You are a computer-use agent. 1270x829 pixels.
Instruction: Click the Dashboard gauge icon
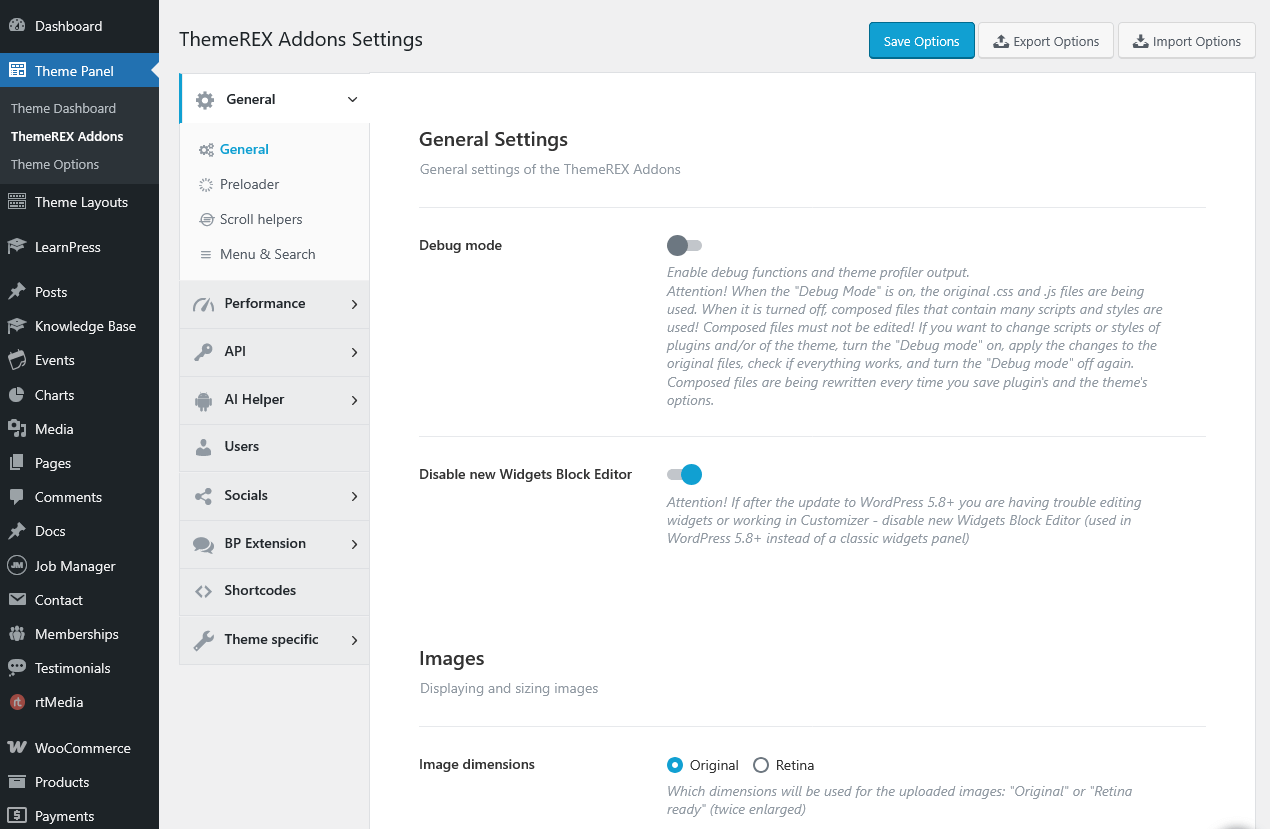click(x=17, y=26)
